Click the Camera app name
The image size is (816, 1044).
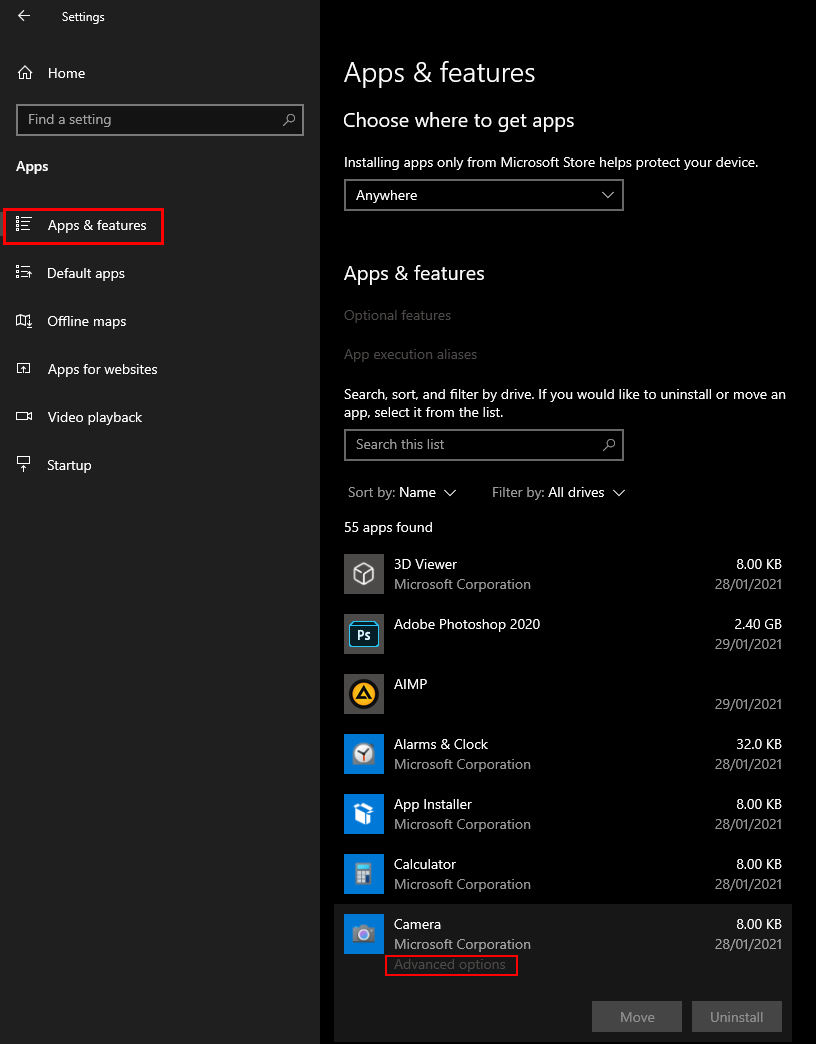point(417,924)
